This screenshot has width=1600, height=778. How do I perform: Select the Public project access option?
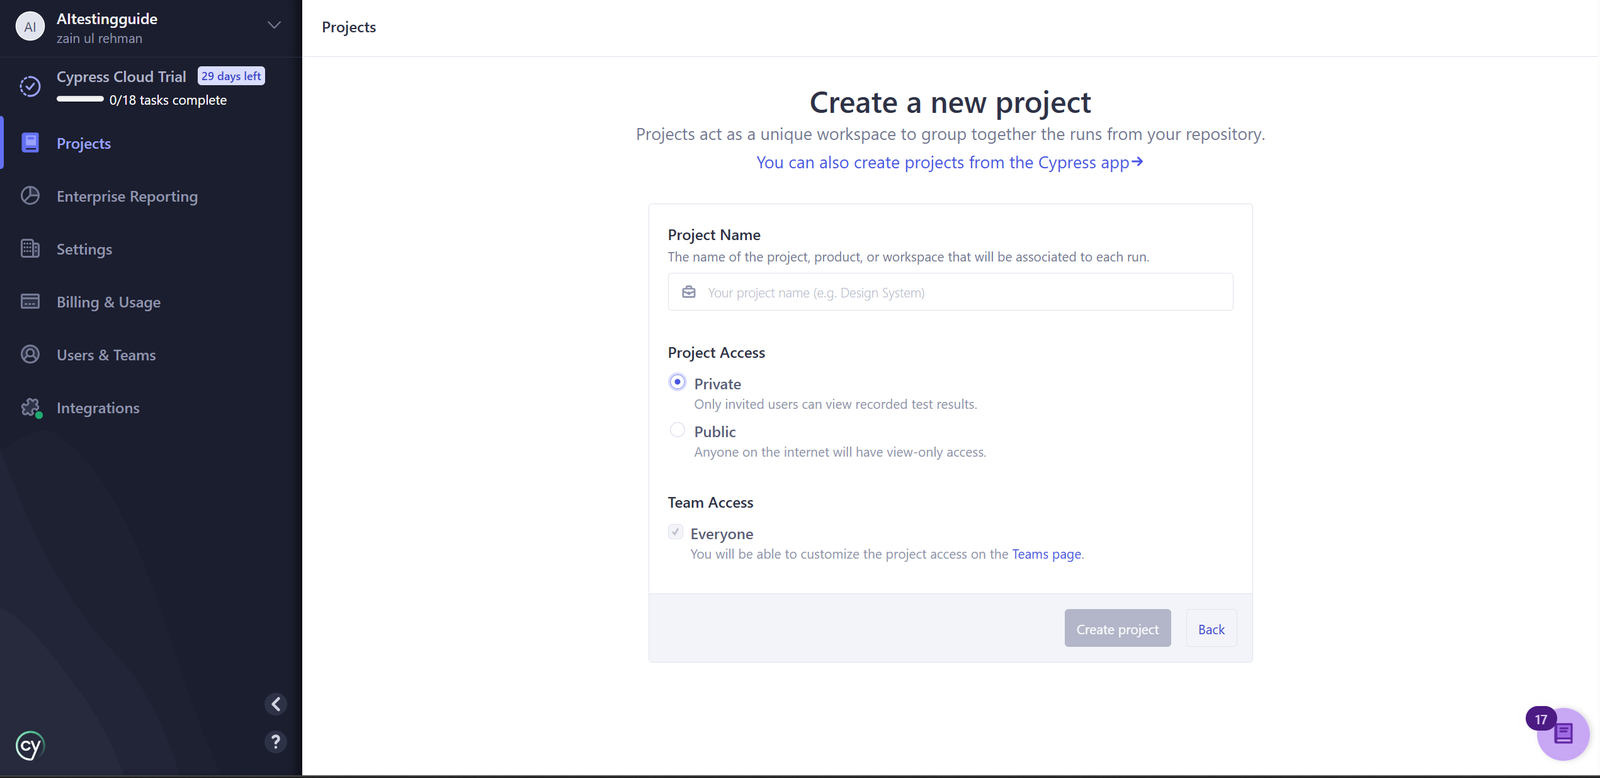678,431
